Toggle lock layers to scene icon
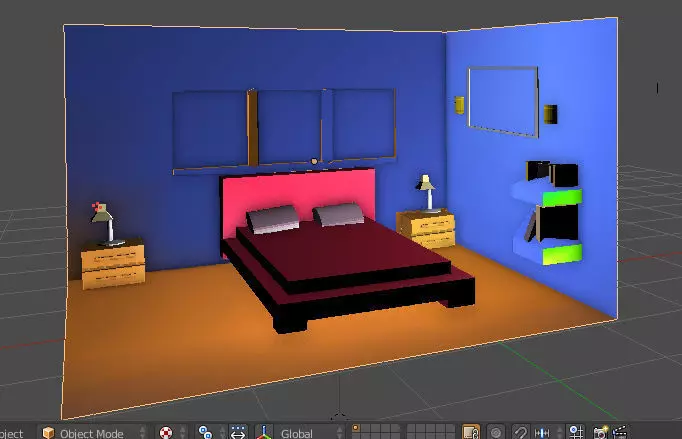The height and width of the screenshot is (439, 682). click(x=471, y=433)
